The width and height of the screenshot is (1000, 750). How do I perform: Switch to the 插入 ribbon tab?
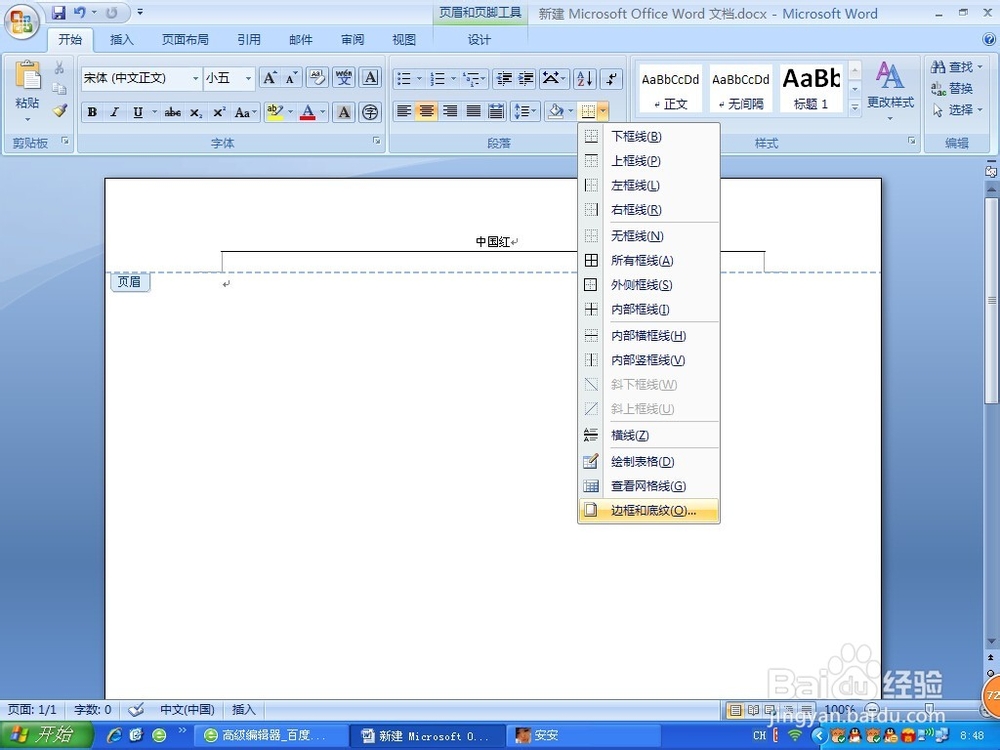pyautogui.click(x=121, y=40)
